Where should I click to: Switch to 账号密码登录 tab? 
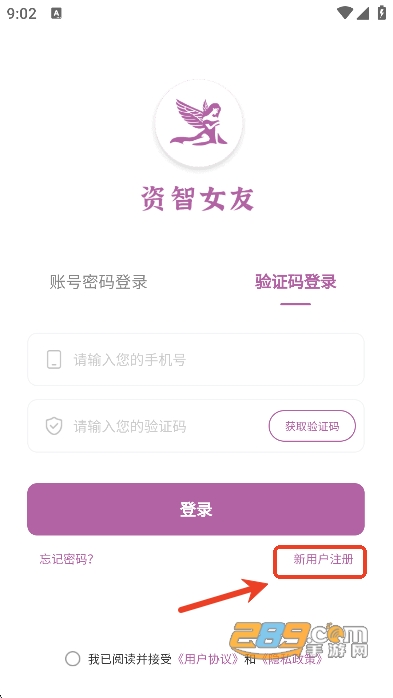click(x=98, y=282)
